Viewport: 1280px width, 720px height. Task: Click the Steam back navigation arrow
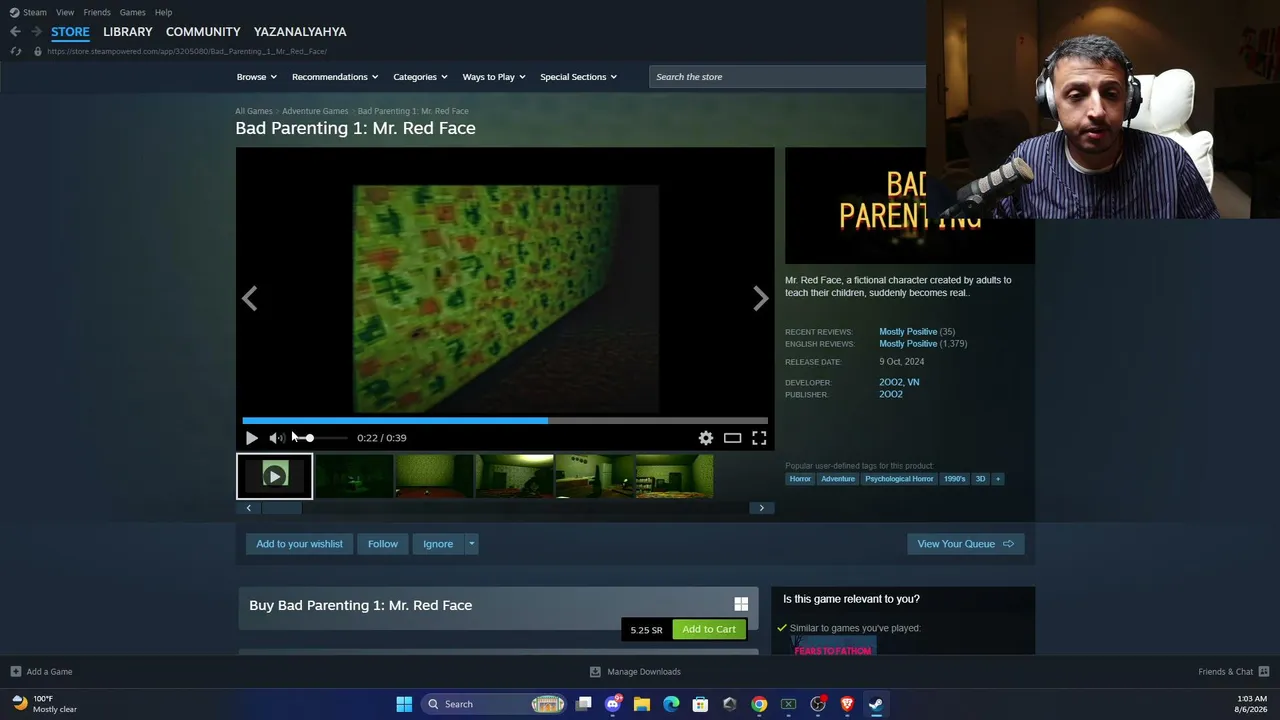point(15,32)
